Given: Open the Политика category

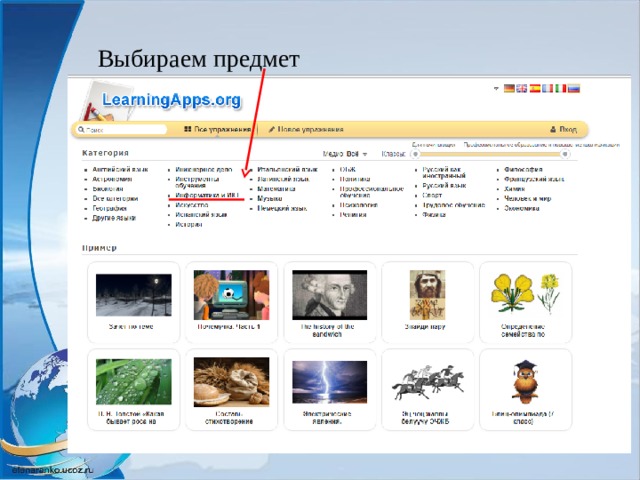Looking at the screenshot, I should click(x=355, y=179).
